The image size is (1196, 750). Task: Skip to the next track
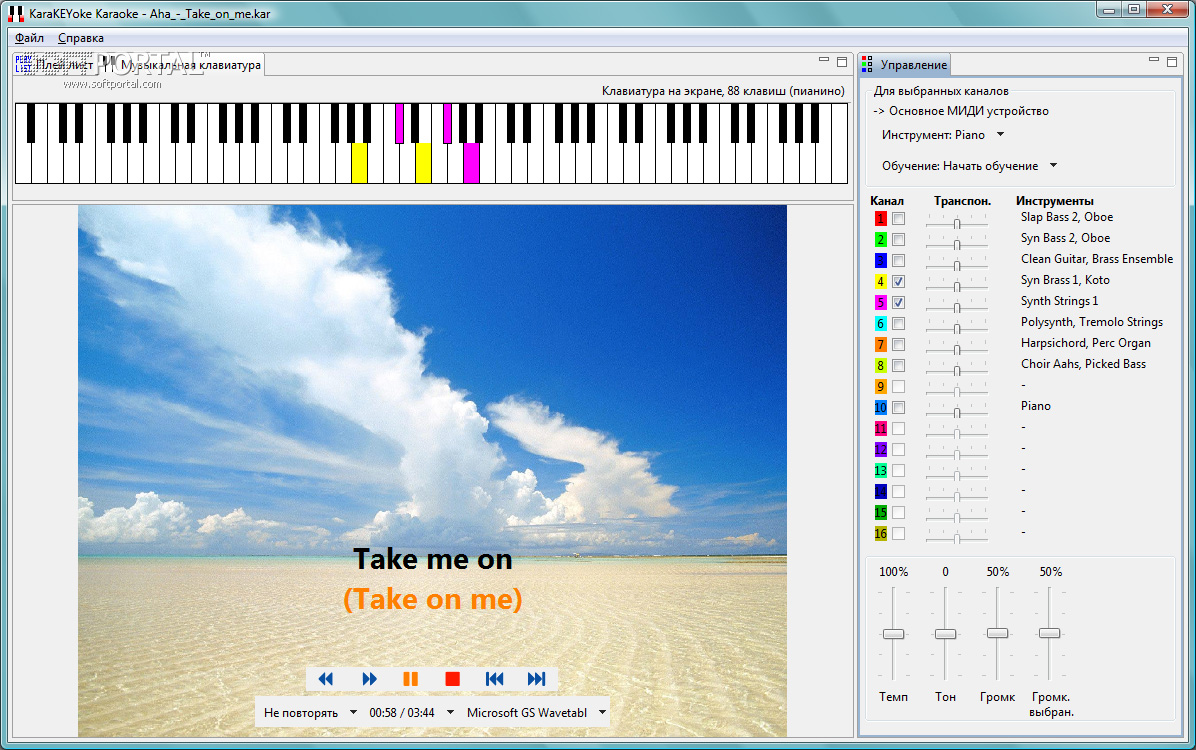coord(536,678)
